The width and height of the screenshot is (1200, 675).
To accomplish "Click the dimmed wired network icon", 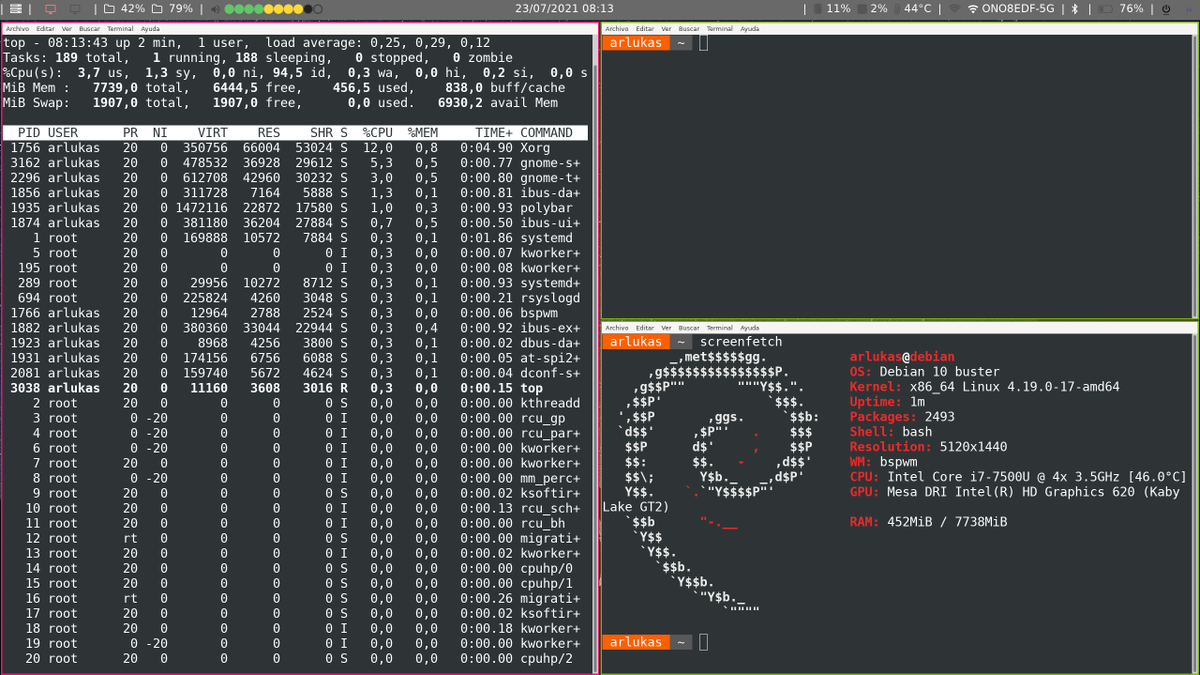I will (955, 9).
